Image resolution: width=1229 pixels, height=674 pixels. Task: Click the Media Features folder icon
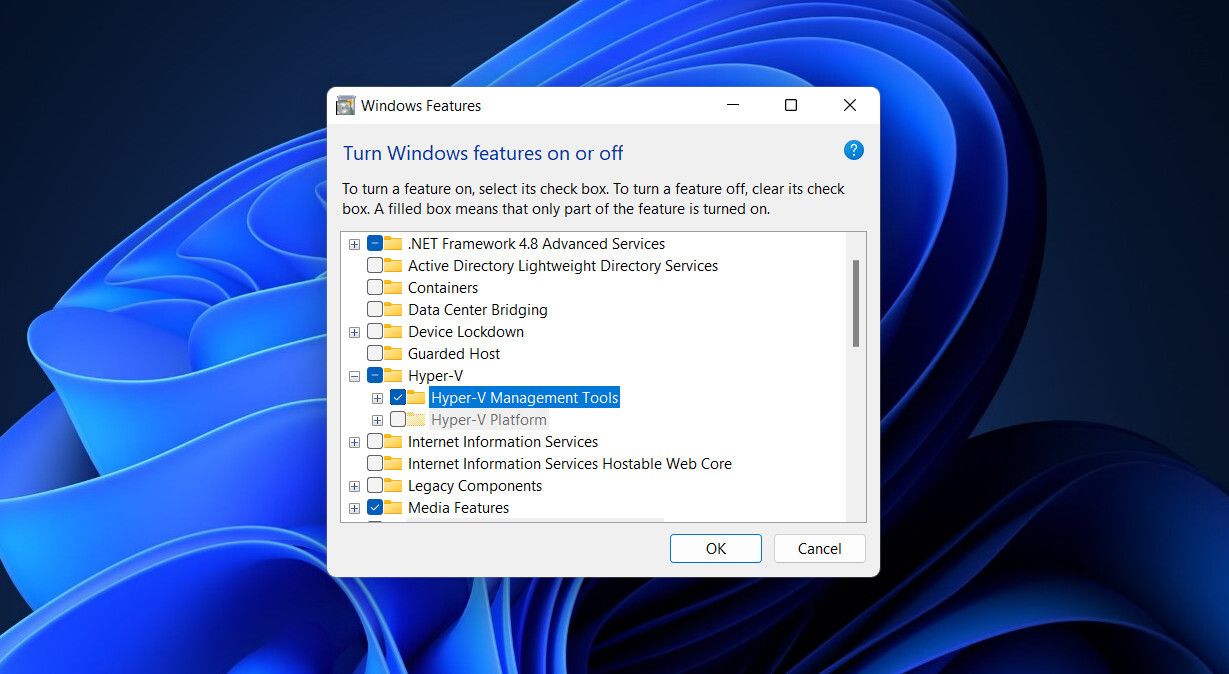click(391, 507)
